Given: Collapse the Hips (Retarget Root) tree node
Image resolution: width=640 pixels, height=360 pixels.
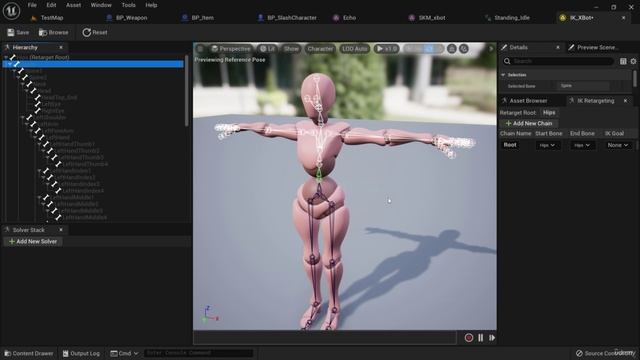Looking at the screenshot, I should pyautogui.click(x=6, y=58).
